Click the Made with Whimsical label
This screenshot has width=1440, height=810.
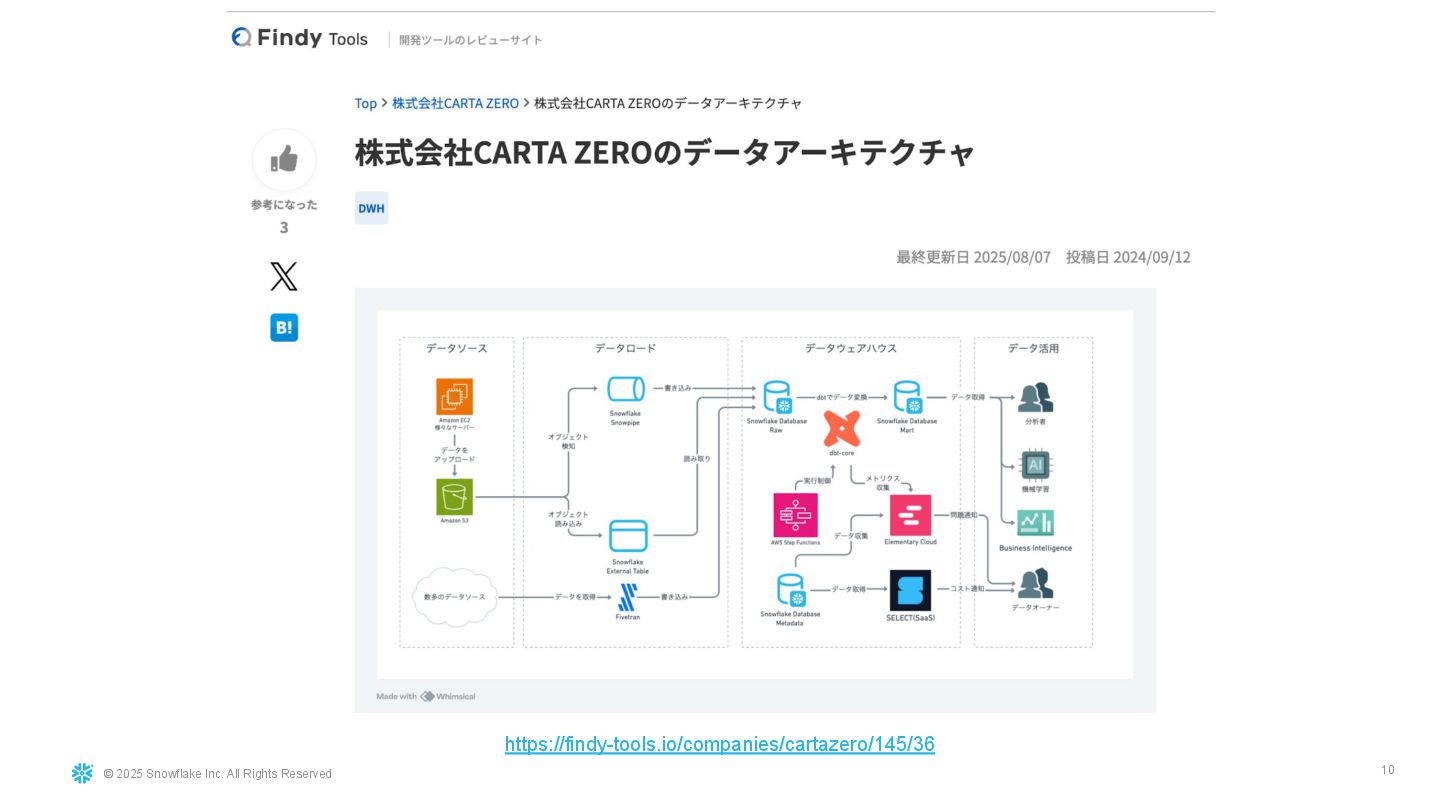(426, 696)
